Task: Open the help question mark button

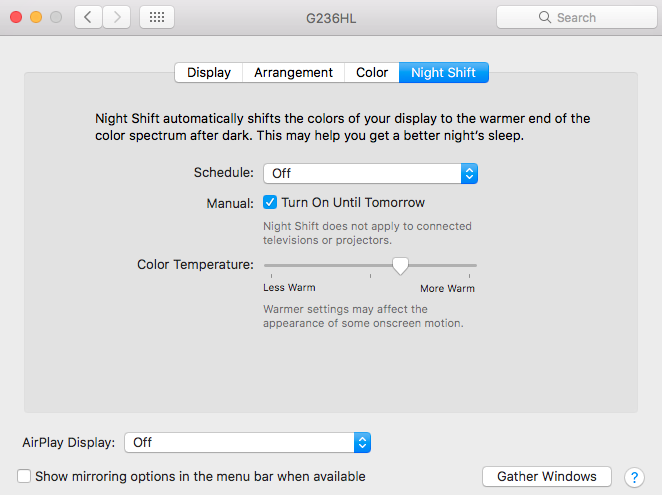Action: pyautogui.click(x=633, y=477)
